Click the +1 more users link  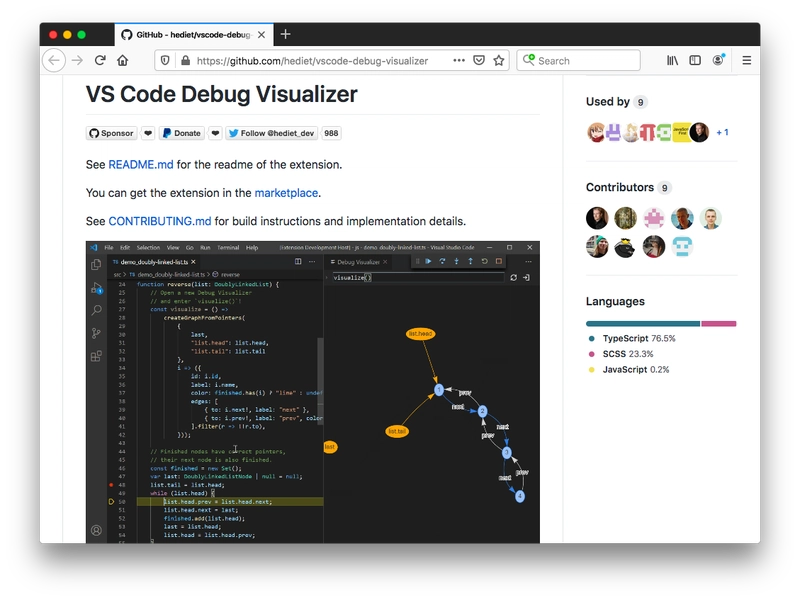(x=722, y=133)
